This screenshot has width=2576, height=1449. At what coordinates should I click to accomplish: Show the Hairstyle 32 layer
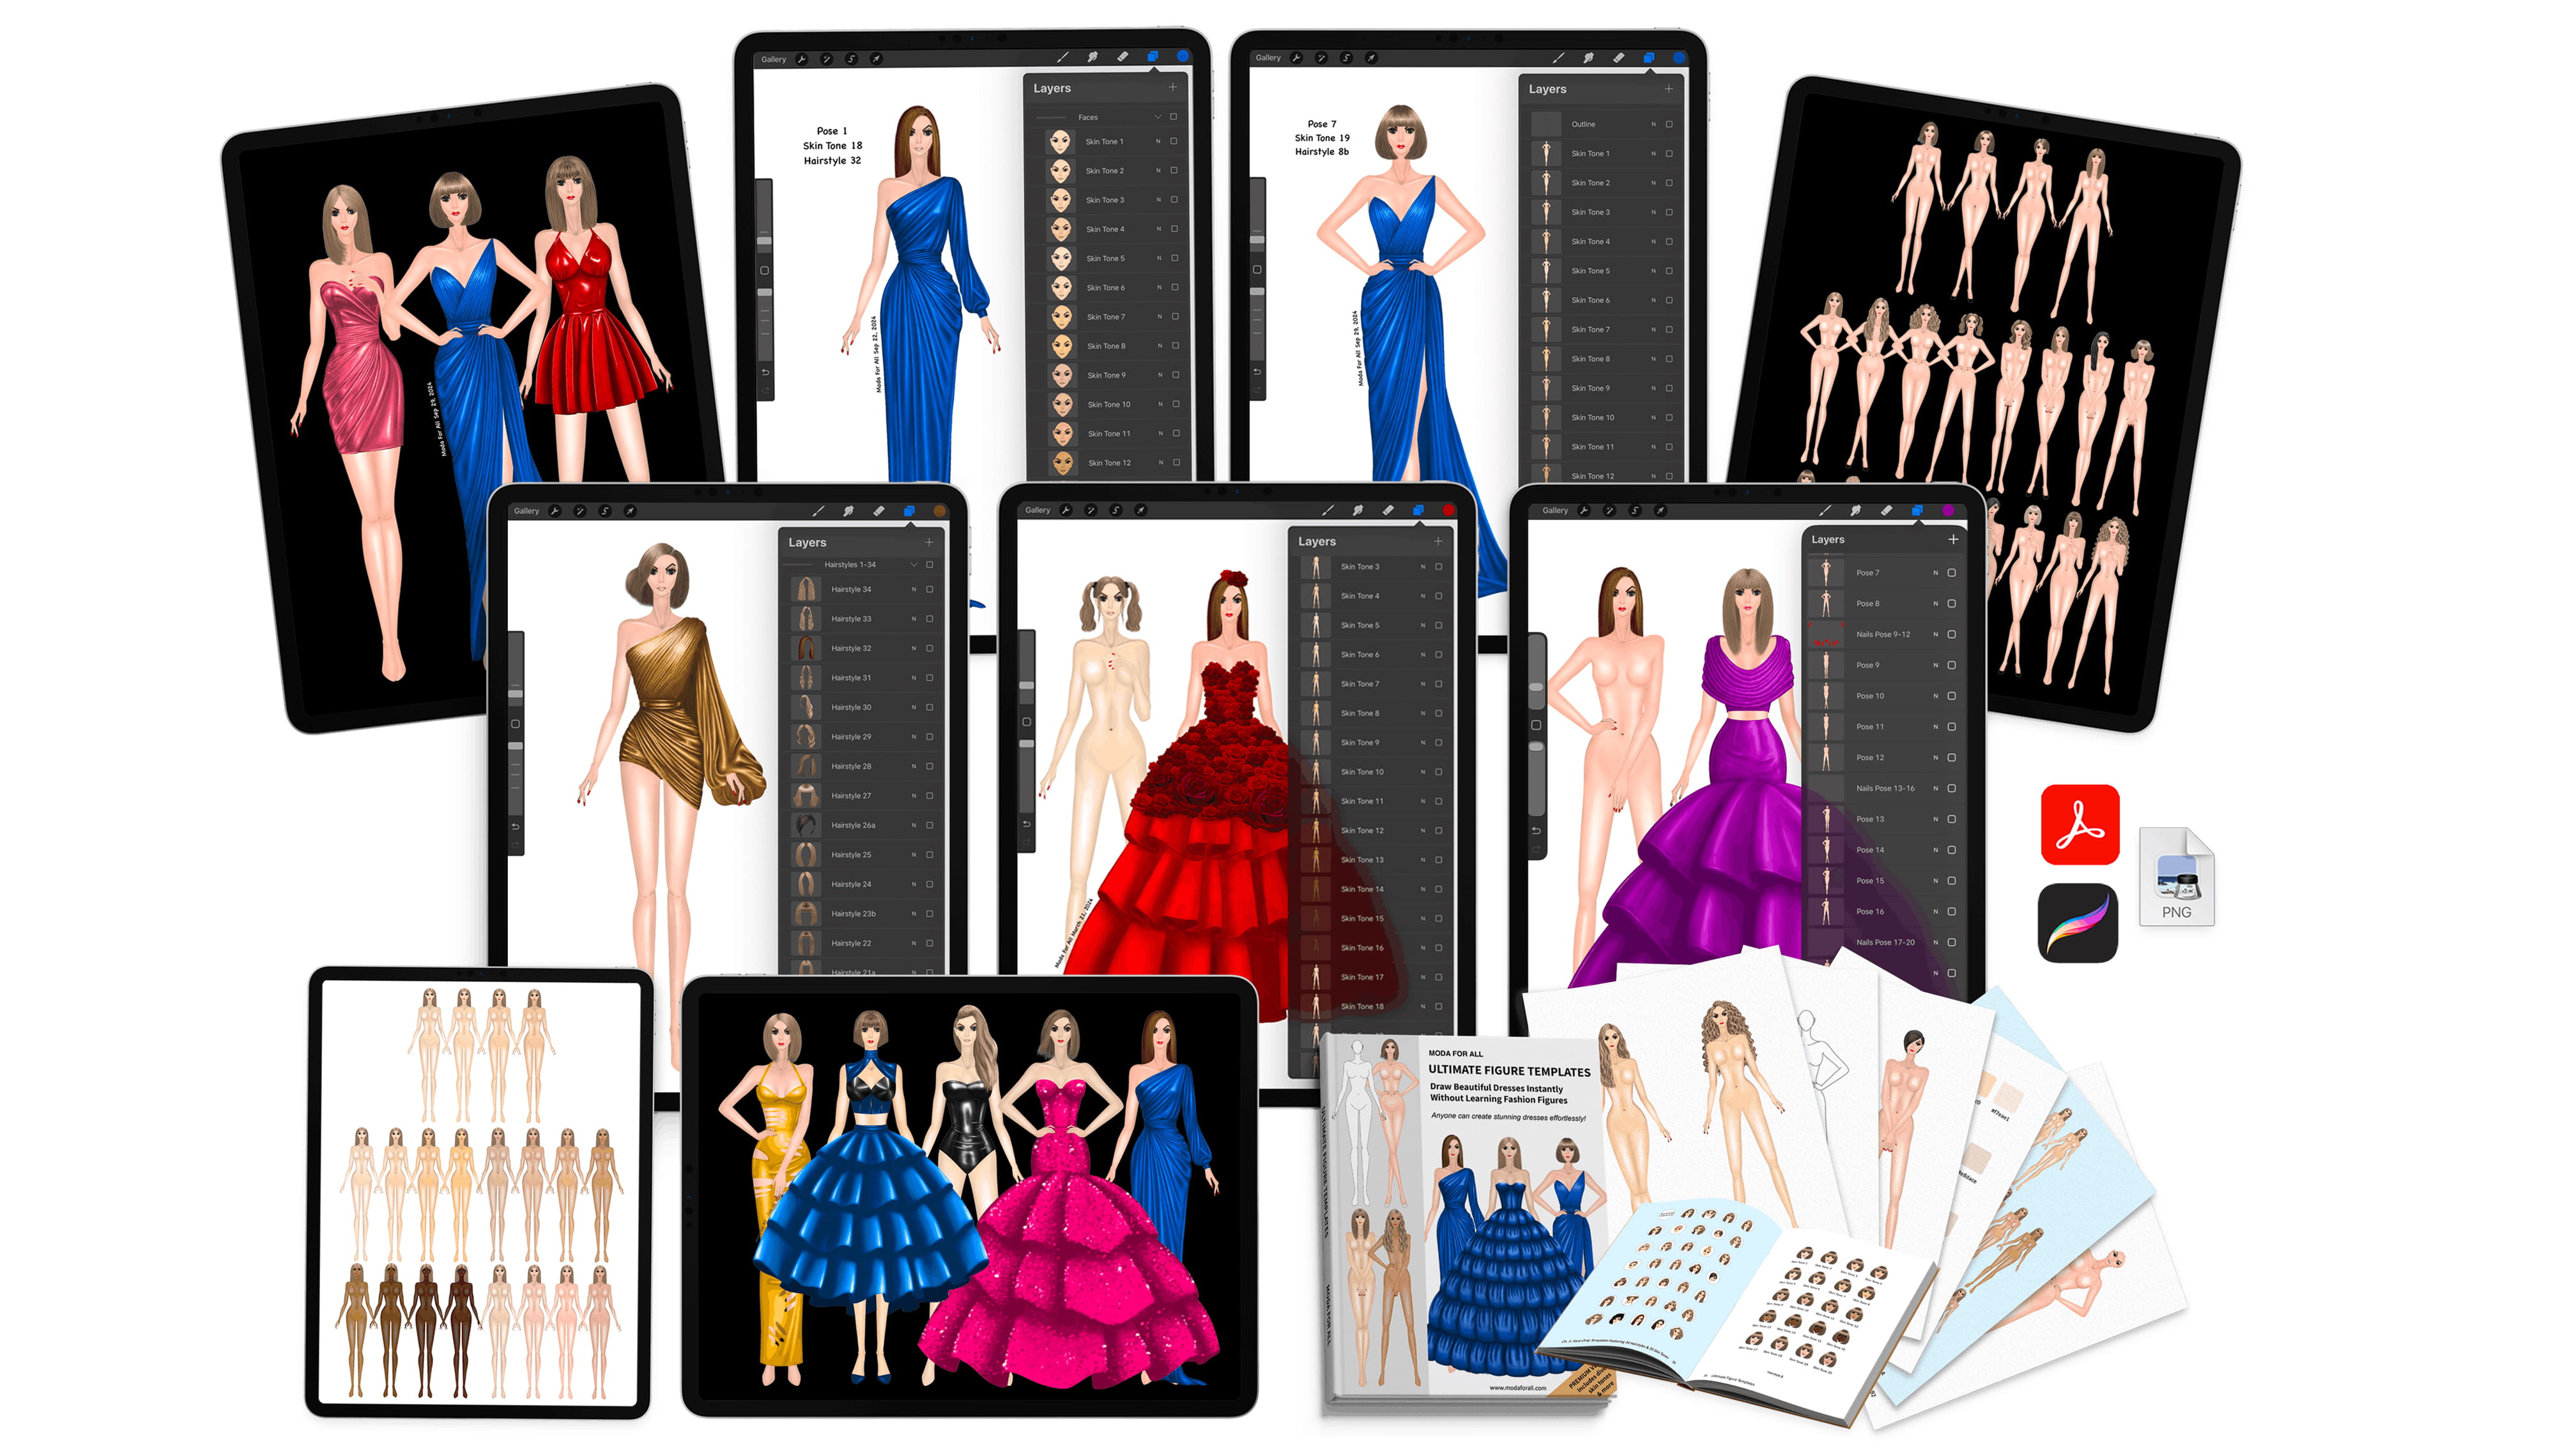click(930, 649)
